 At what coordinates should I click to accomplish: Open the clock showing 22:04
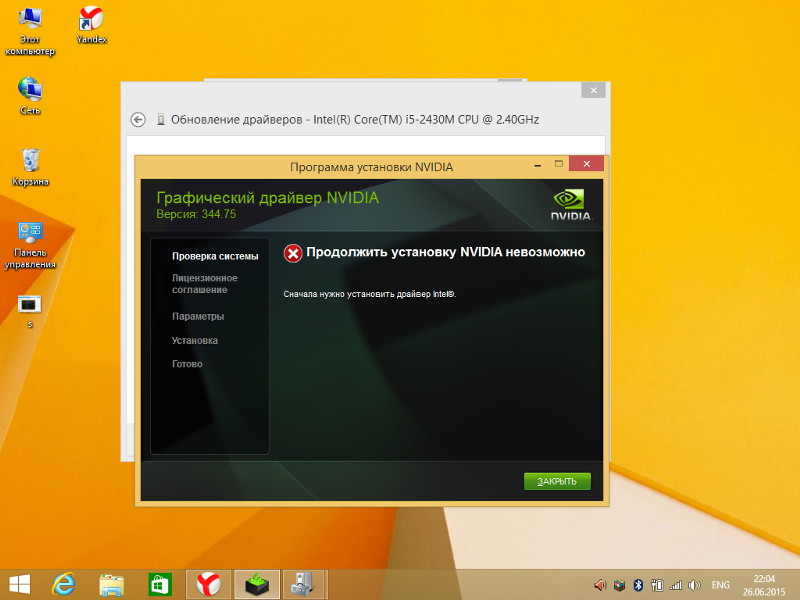tap(764, 585)
